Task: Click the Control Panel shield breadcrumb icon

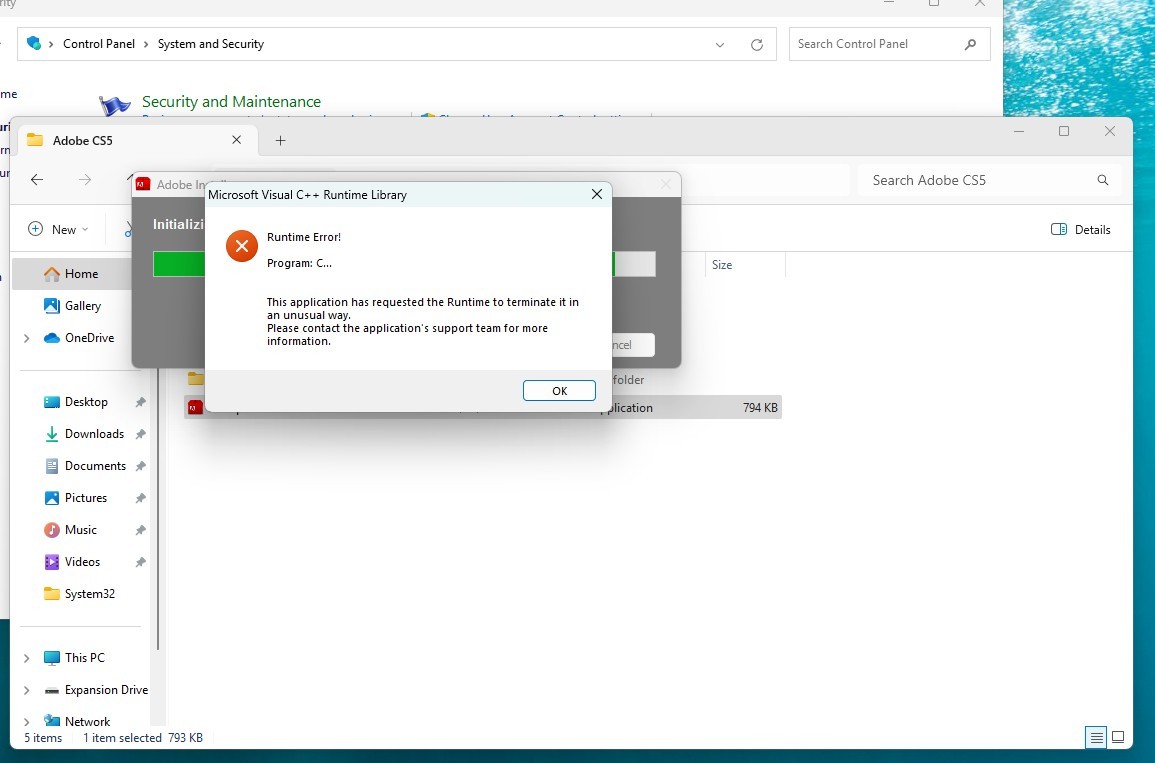Action: point(34,43)
